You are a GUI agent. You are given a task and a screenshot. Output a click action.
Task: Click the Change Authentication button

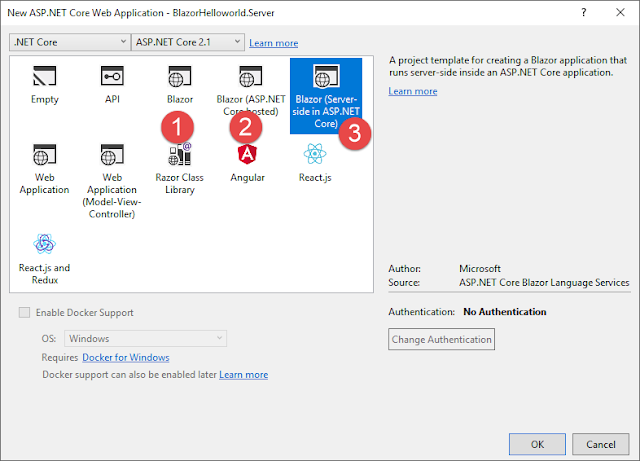click(x=441, y=339)
